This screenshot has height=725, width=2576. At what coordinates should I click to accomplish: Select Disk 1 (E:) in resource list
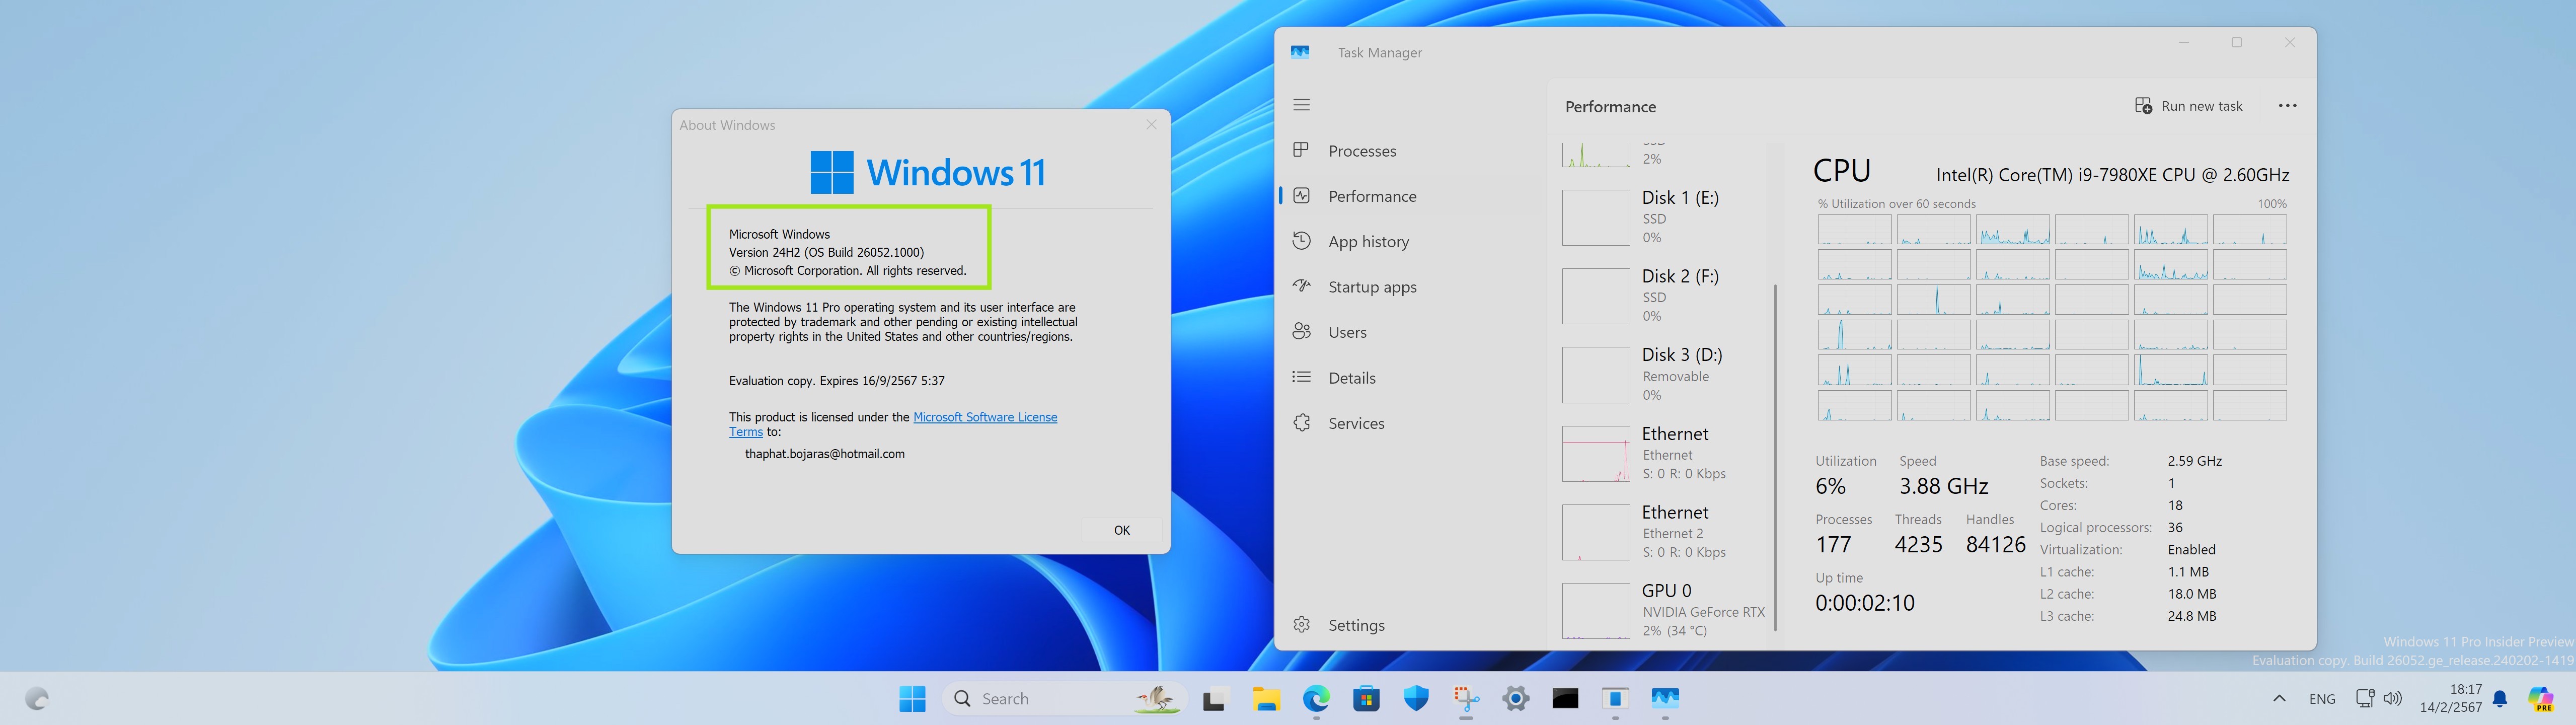point(1661,217)
